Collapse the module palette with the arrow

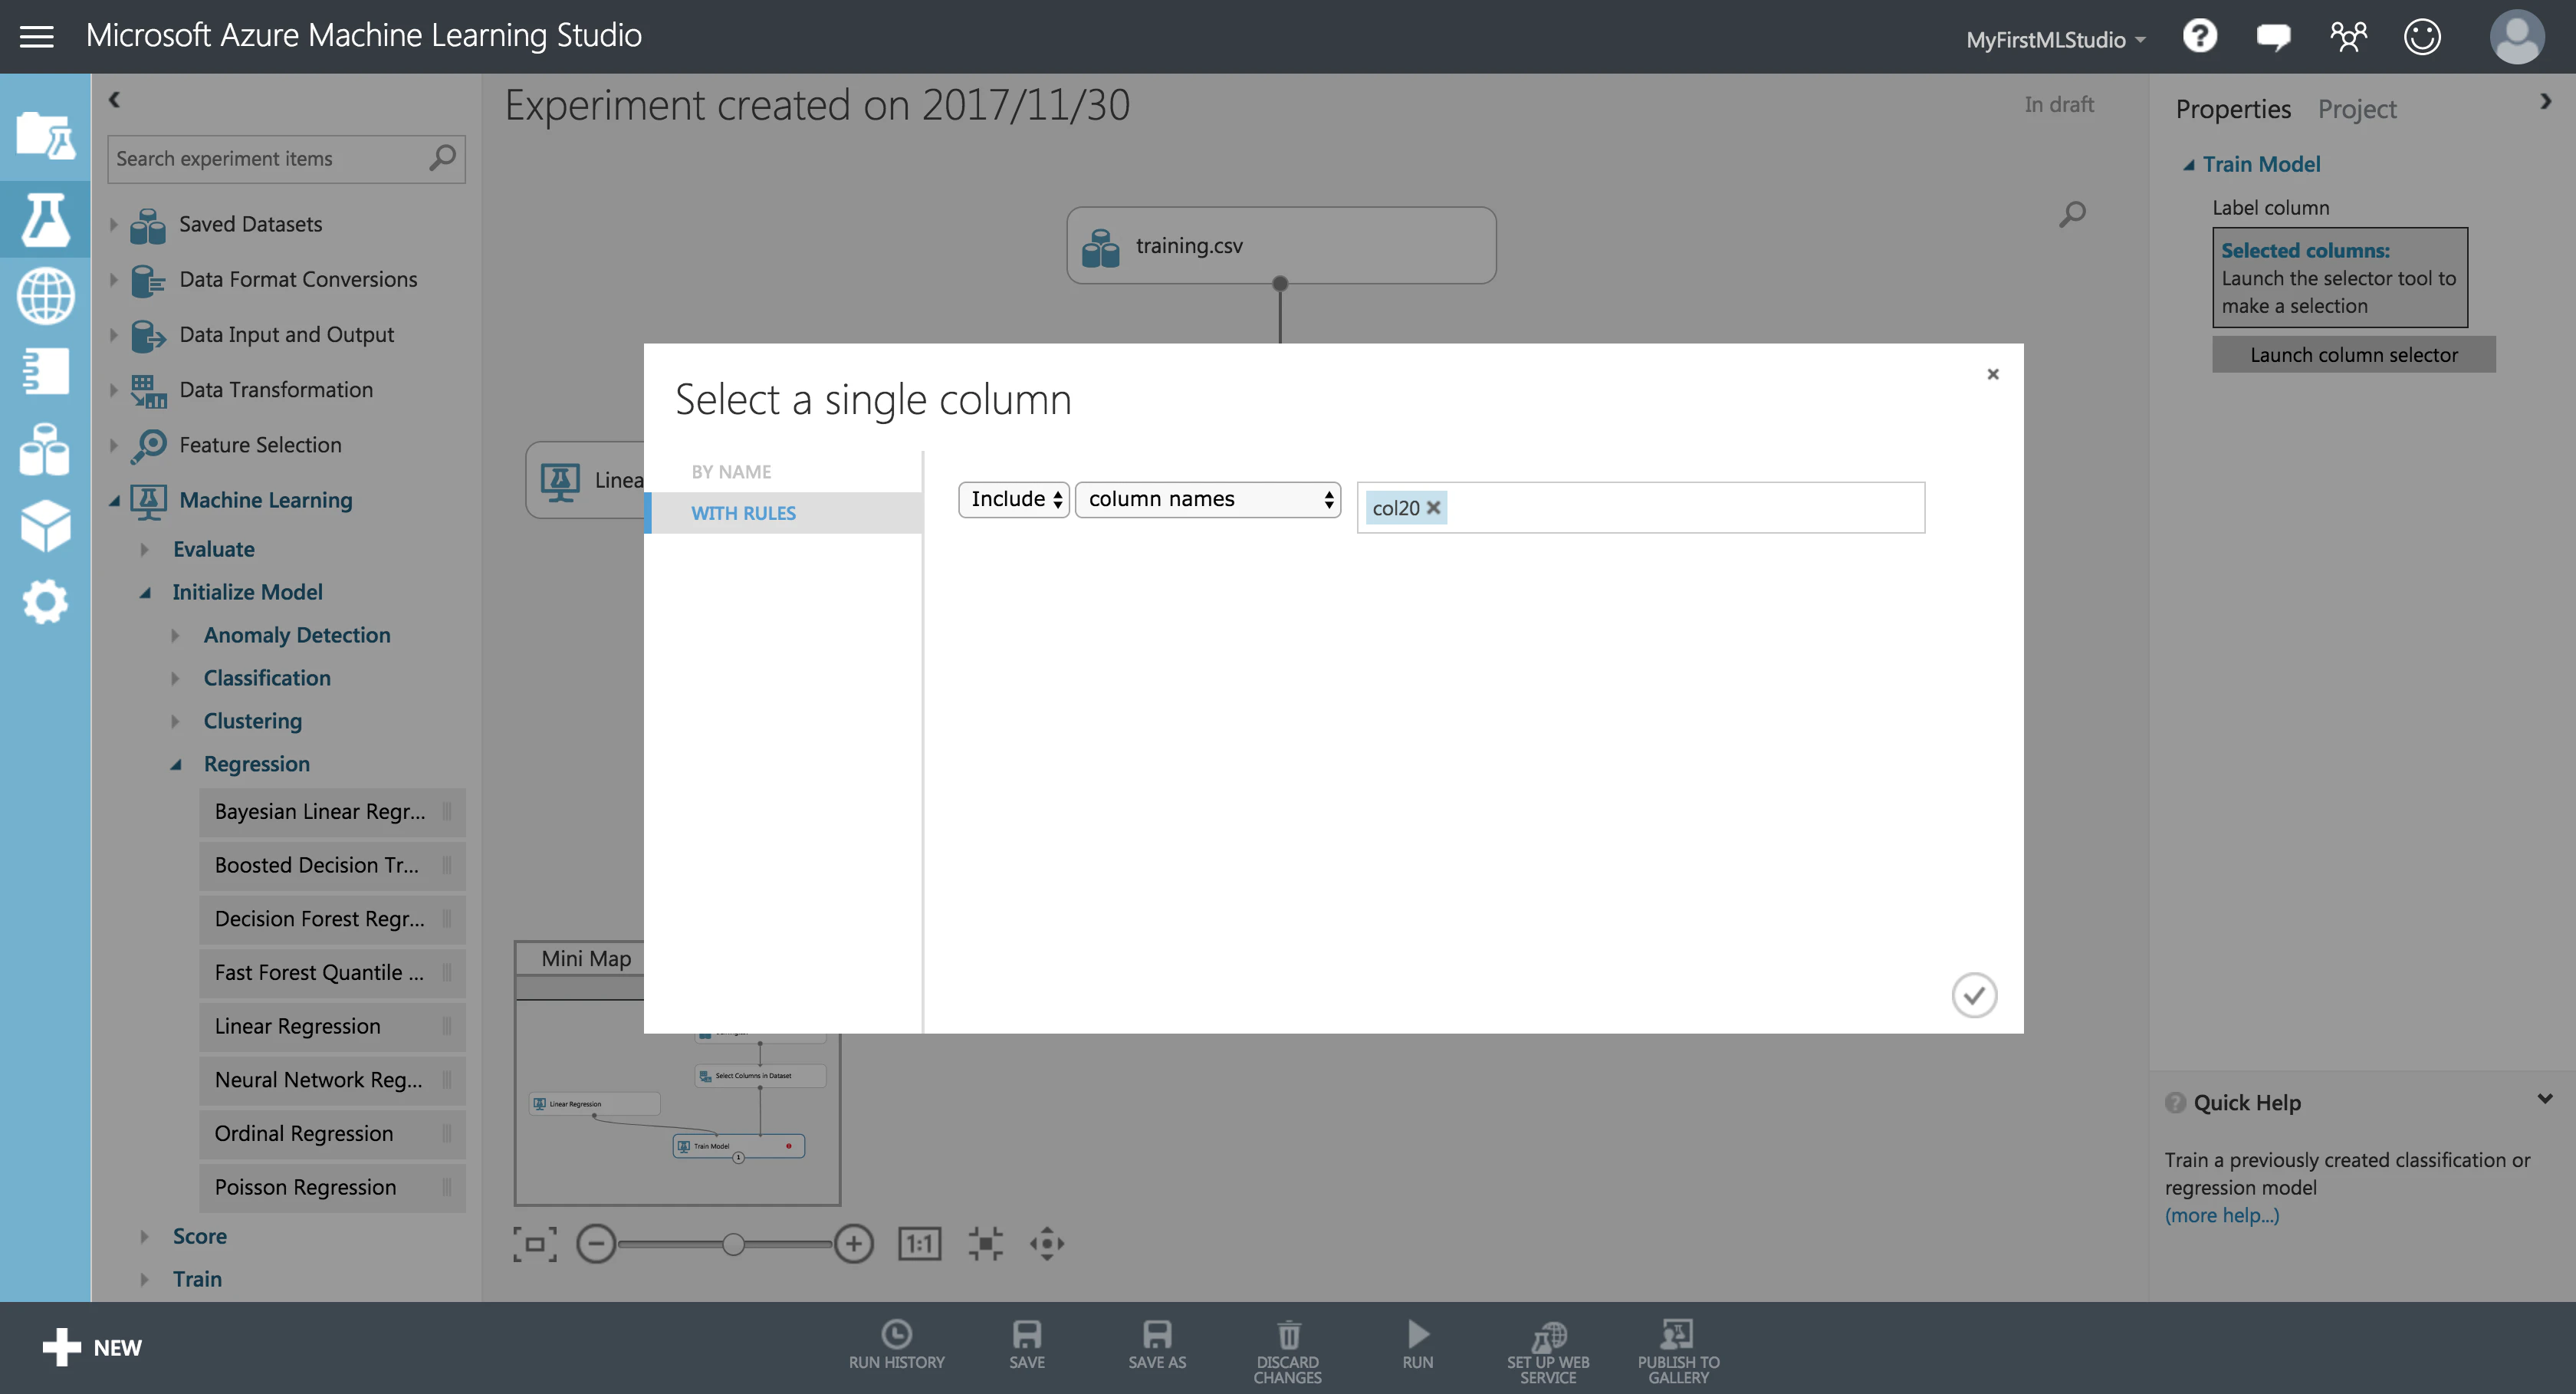(114, 99)
